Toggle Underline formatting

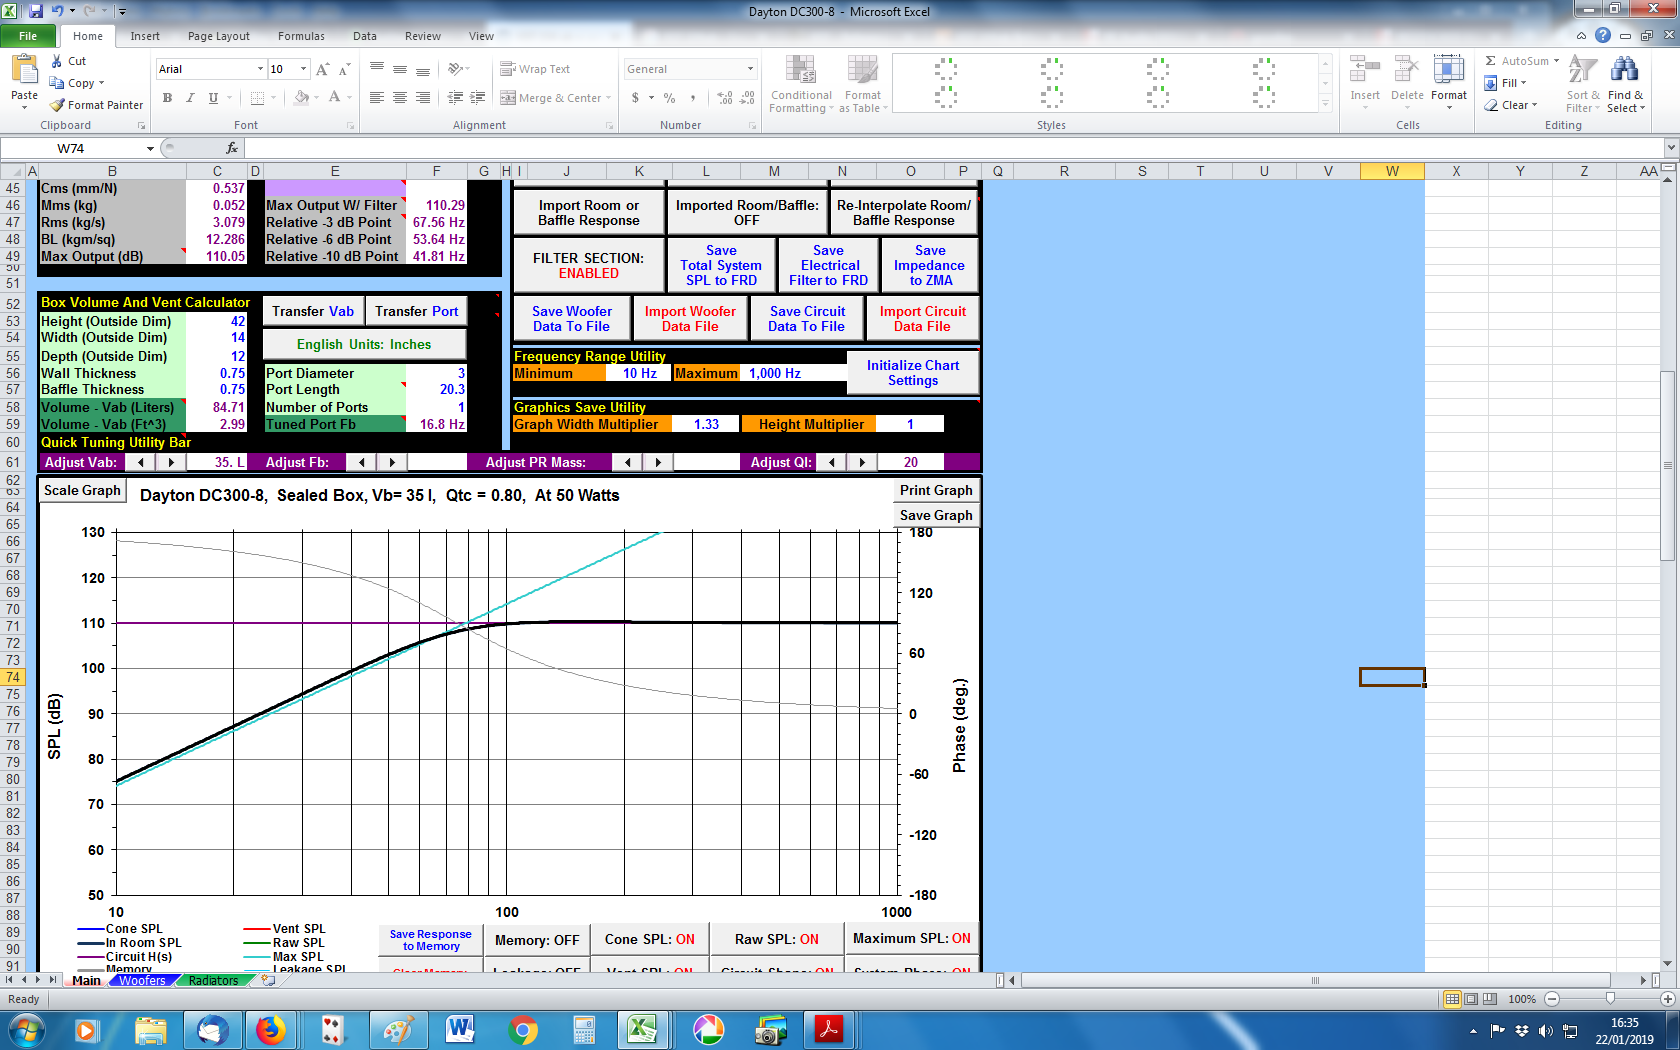click(213, 98)
